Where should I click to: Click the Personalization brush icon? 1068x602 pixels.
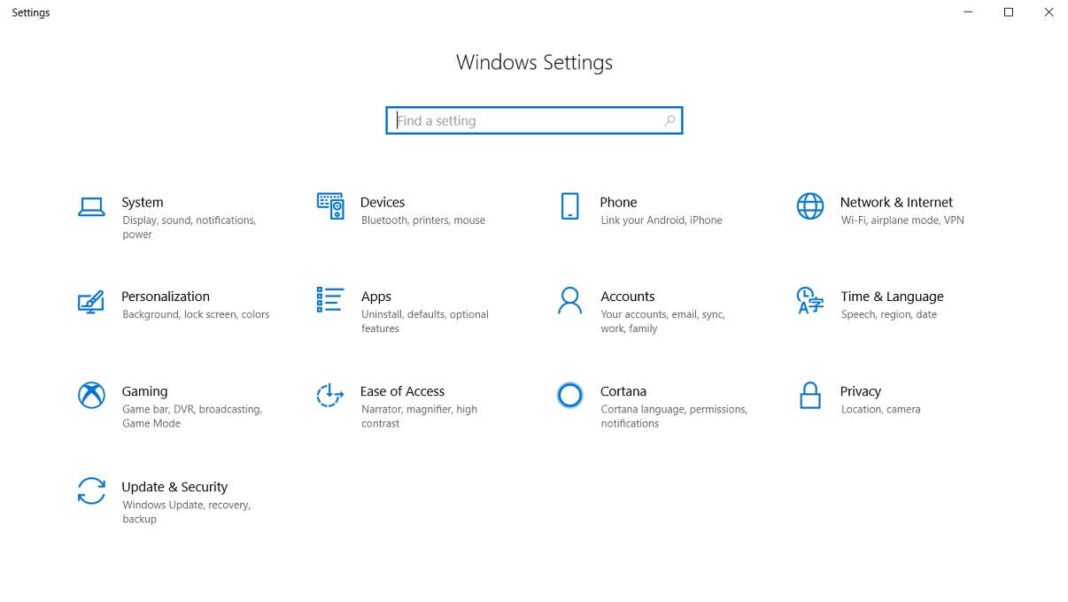[91, 301]
